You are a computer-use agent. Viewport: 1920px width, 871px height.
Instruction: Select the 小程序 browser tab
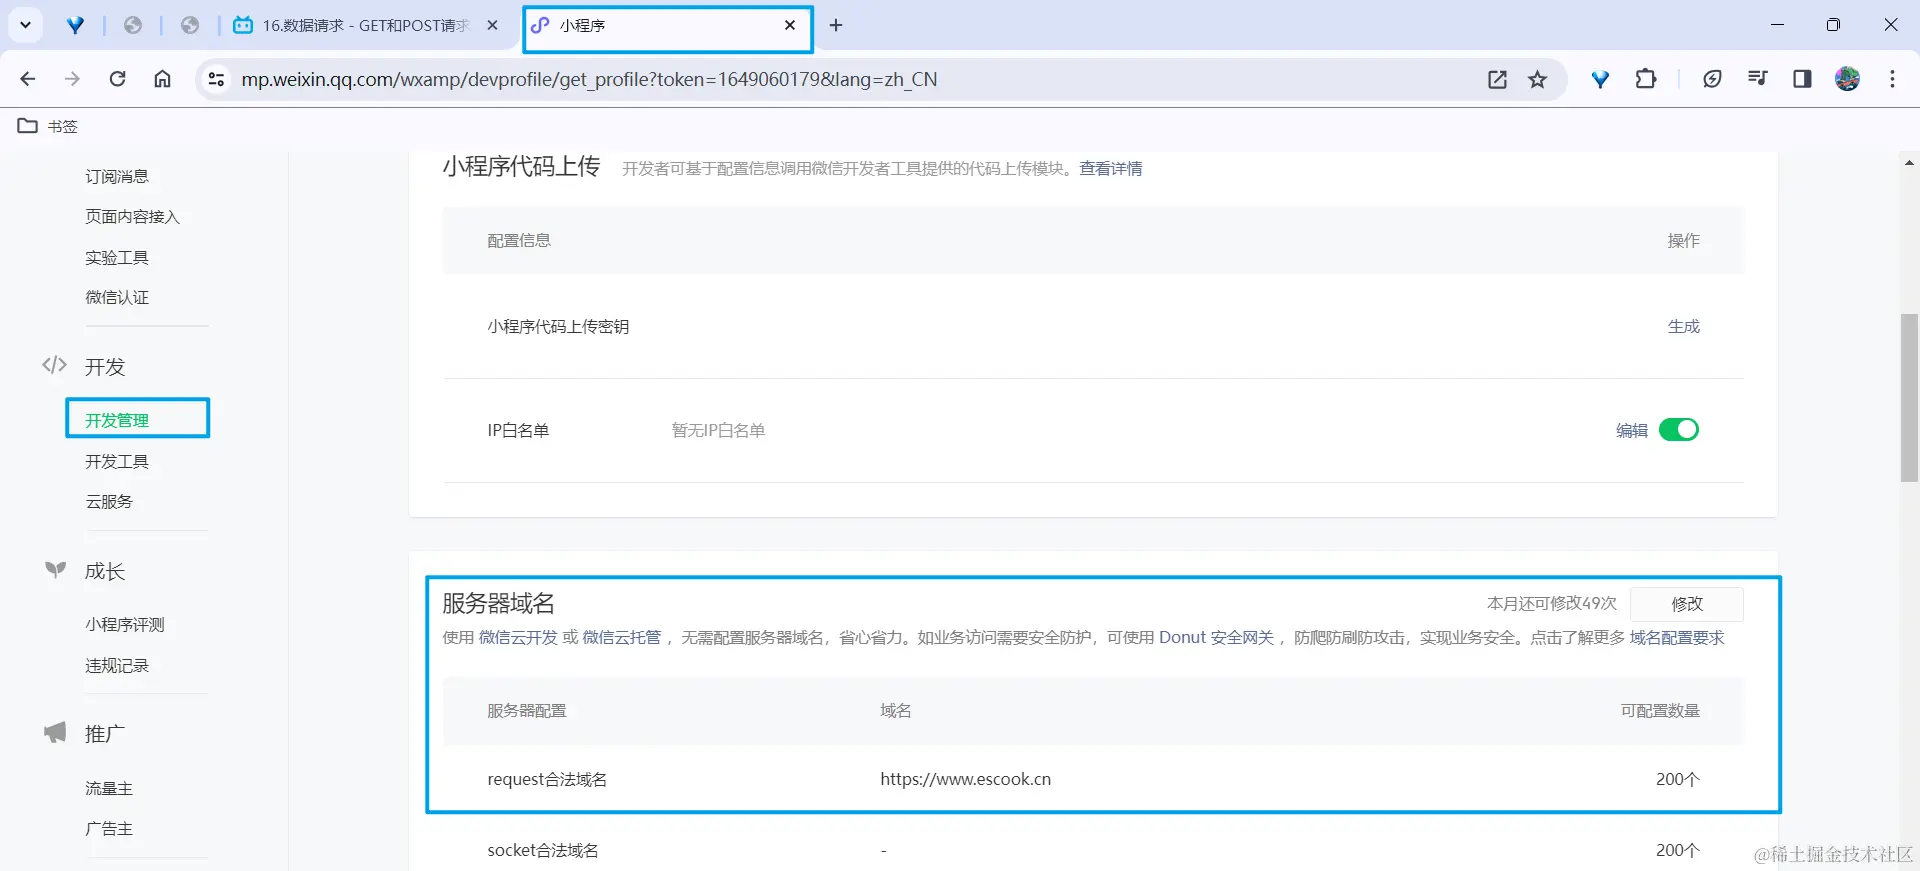coord(668,28)
